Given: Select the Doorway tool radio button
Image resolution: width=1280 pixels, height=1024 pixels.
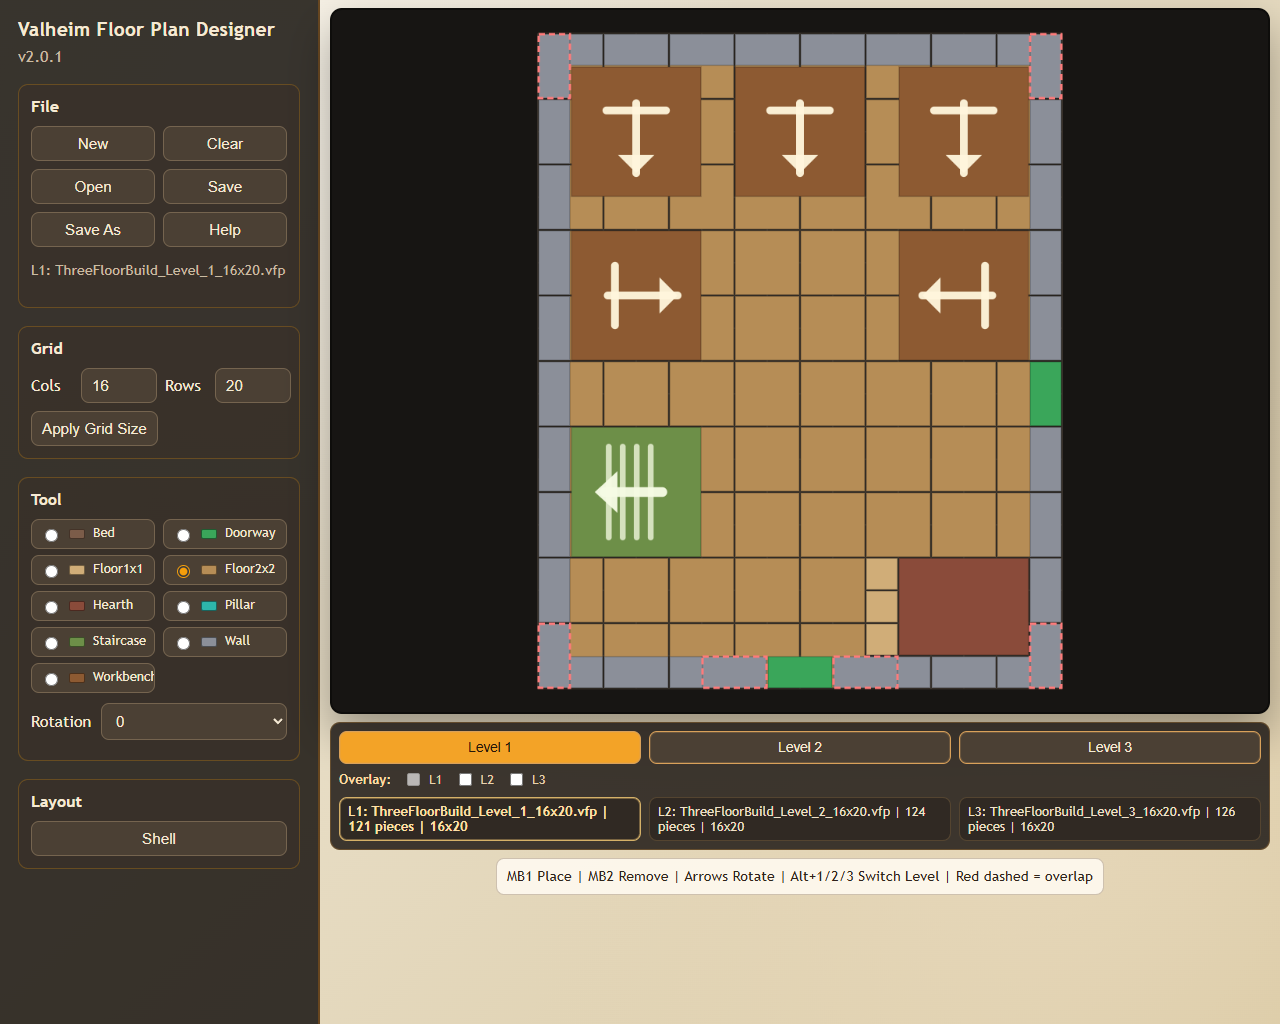Looking at the screenshot, I should (183, 535).
